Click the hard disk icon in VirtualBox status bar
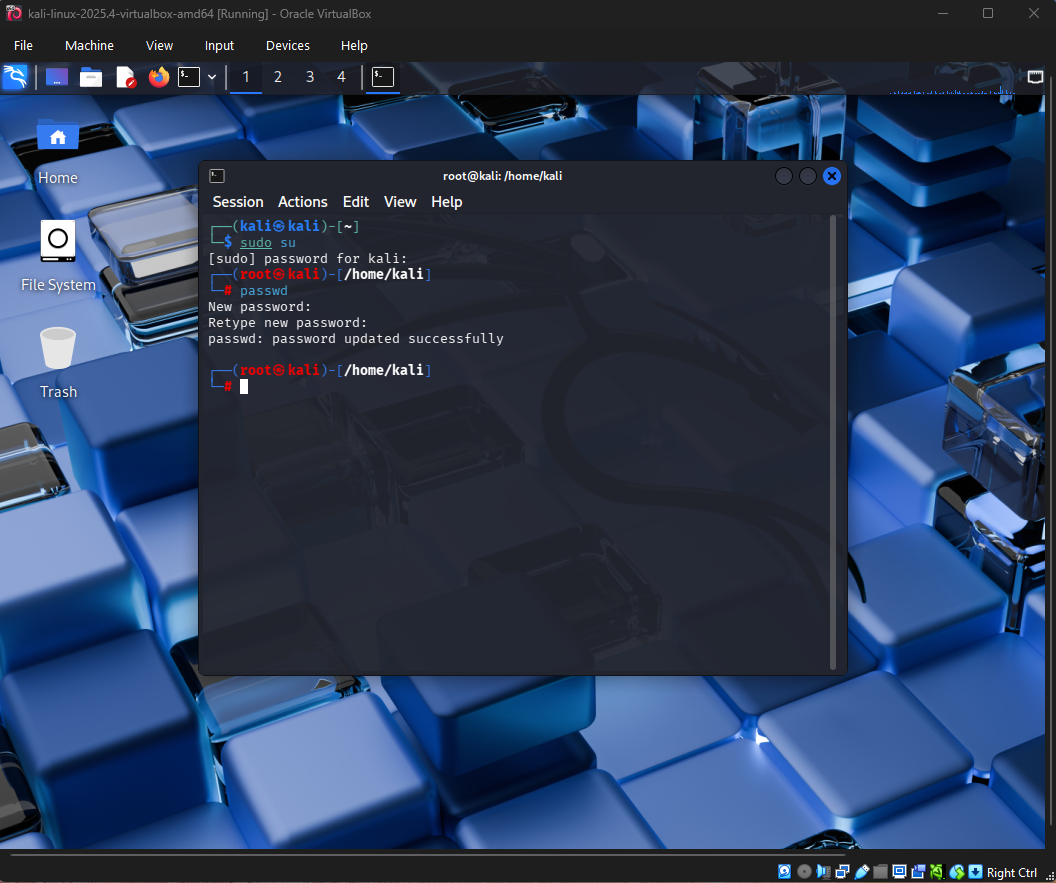Image resolution: width=1056 pixels, height=883 pixels. [784, 871]
